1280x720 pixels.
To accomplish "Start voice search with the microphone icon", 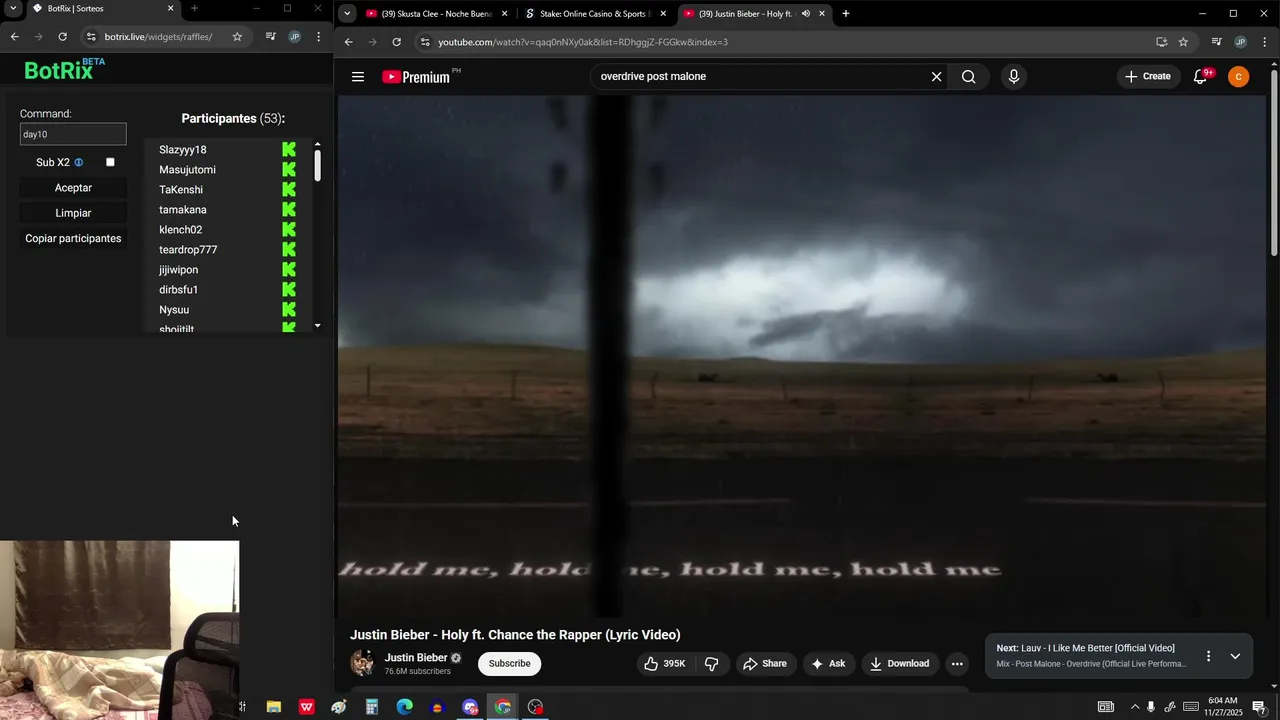I will 1013,77.
